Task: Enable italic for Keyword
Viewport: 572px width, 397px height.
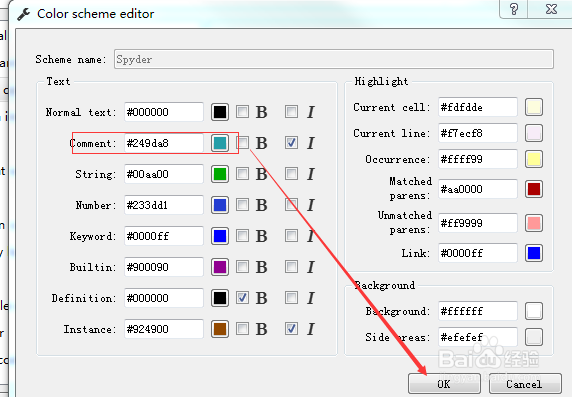Action: (291, 235)
